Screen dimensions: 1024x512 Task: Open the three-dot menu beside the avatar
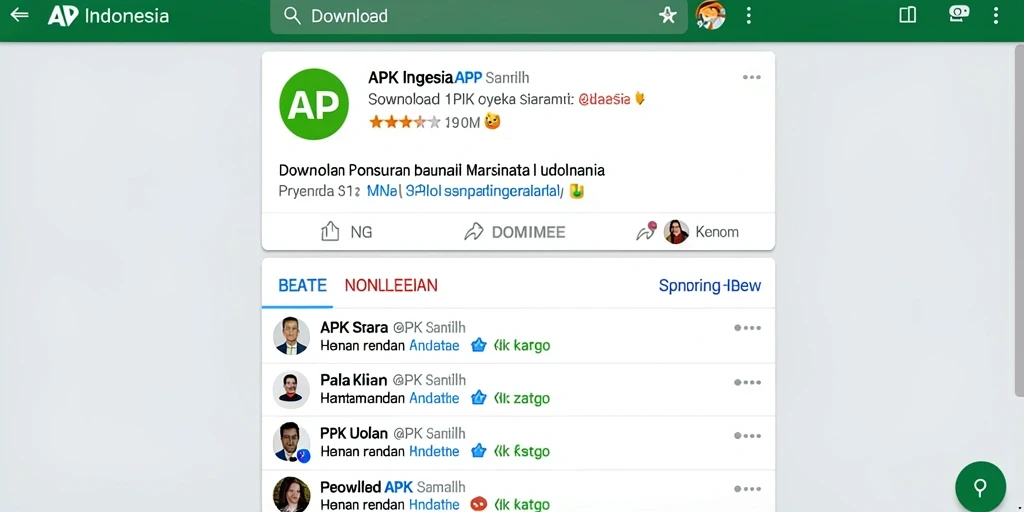[748, 16]
